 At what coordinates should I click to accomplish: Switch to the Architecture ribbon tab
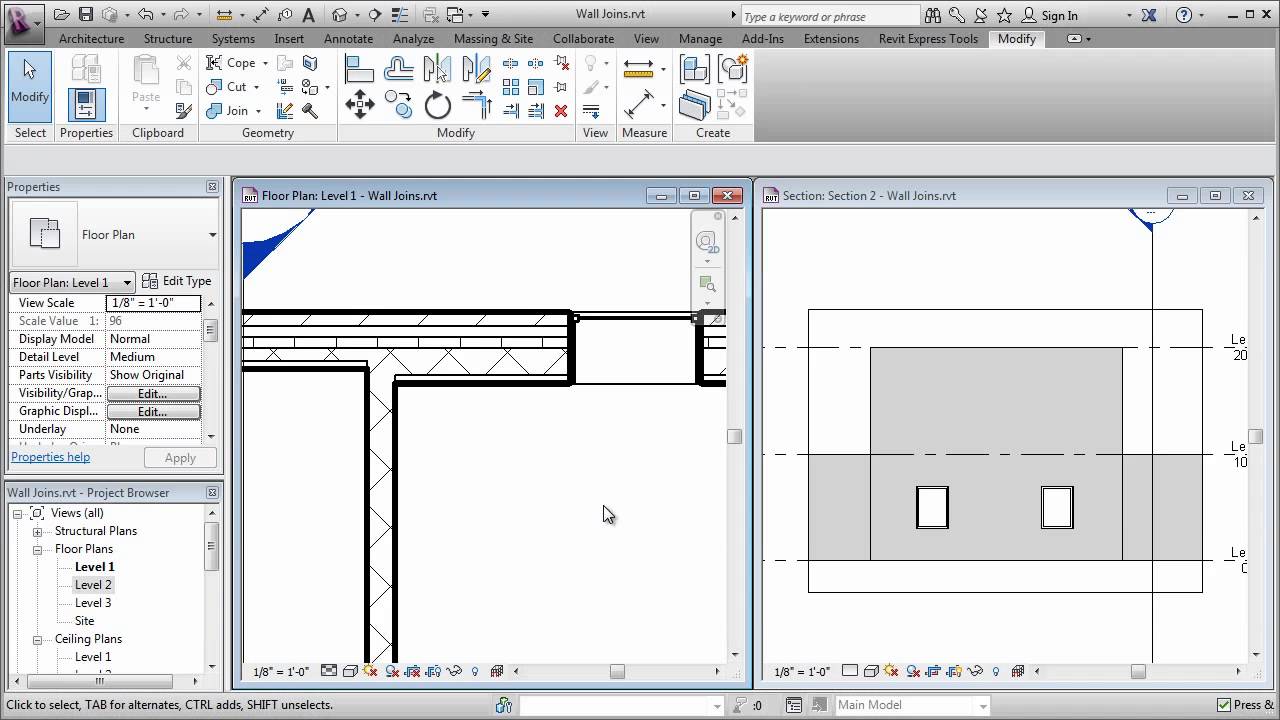[x=91, y=39]
